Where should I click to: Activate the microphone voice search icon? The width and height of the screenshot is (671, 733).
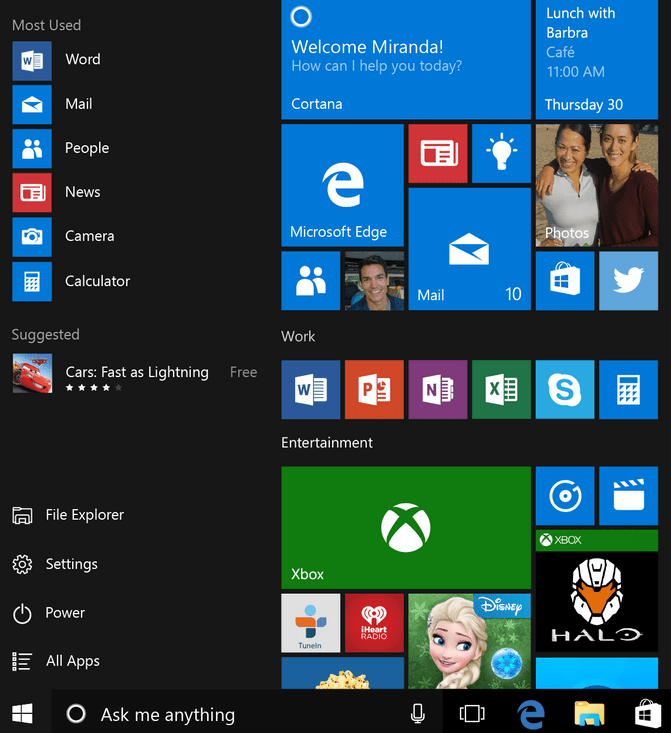coord(418,714)
